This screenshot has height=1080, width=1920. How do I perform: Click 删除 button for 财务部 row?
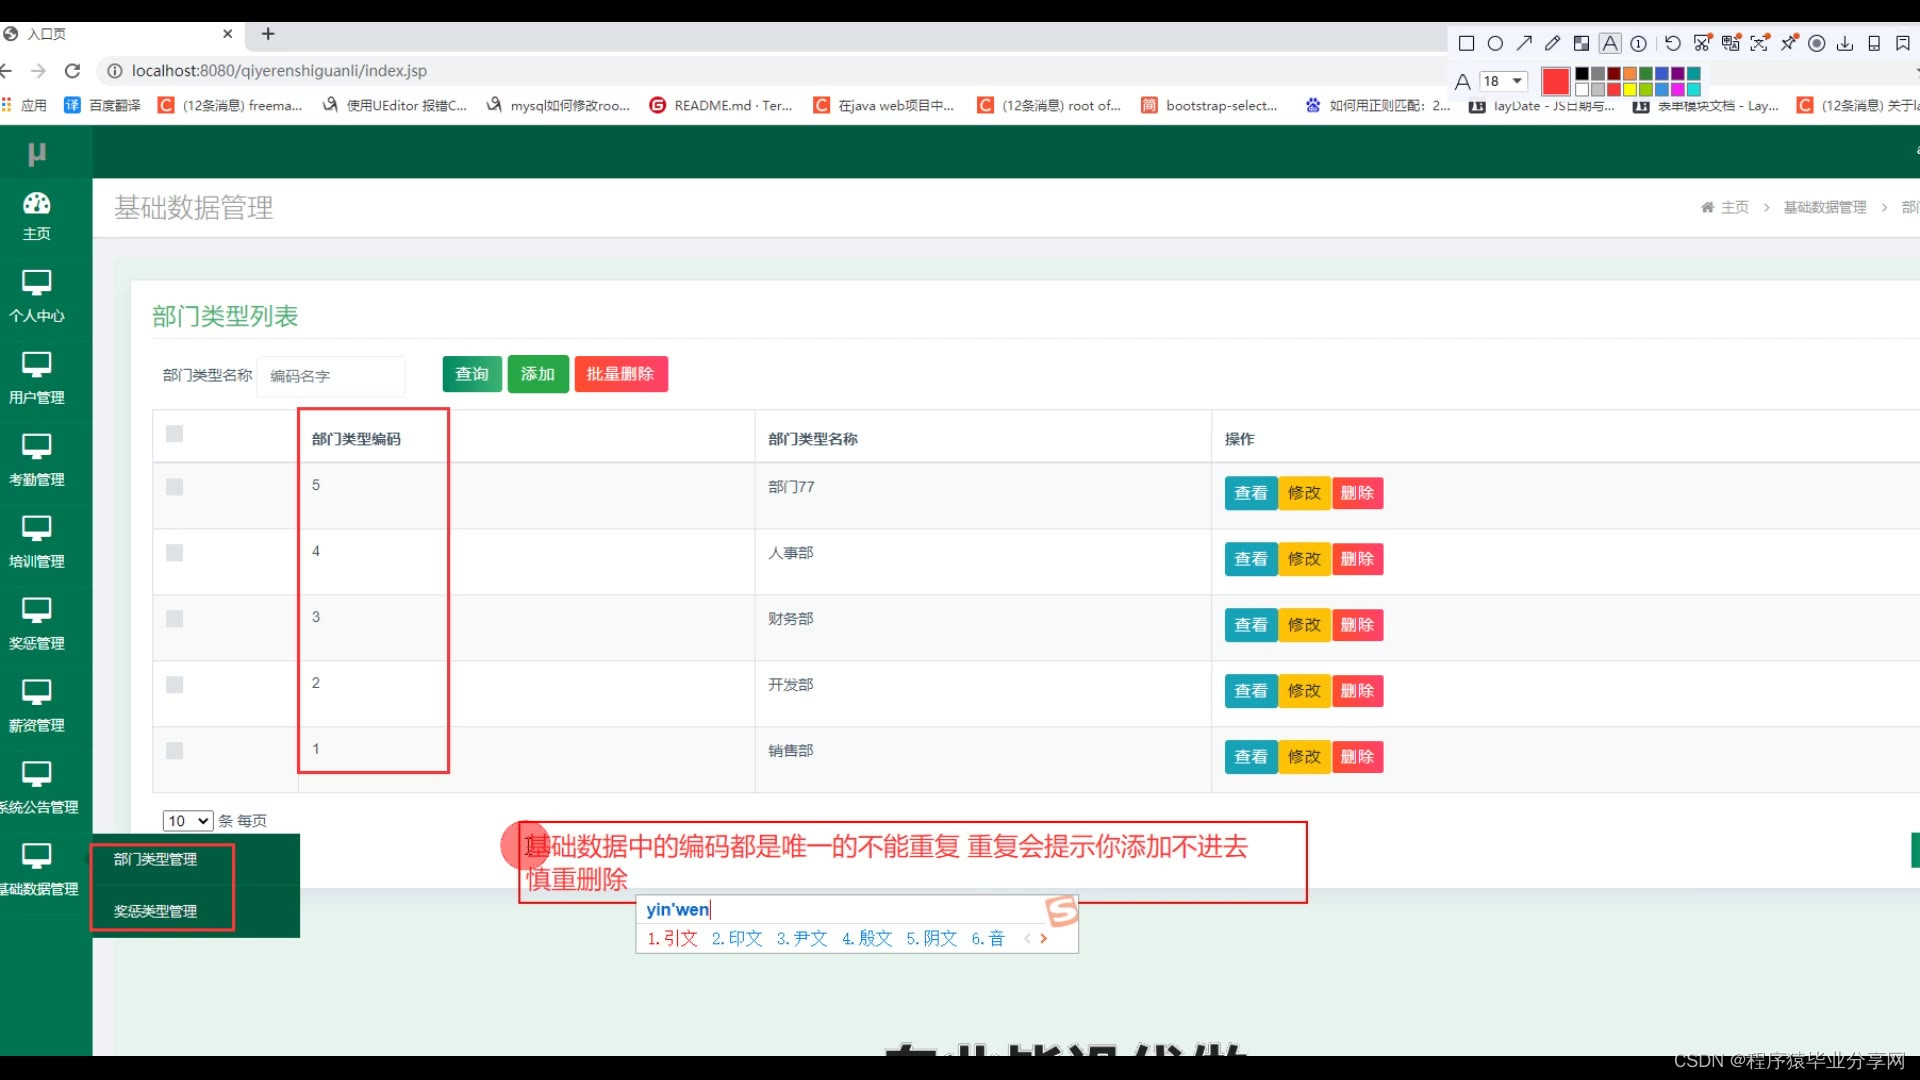coord(1357,625)
